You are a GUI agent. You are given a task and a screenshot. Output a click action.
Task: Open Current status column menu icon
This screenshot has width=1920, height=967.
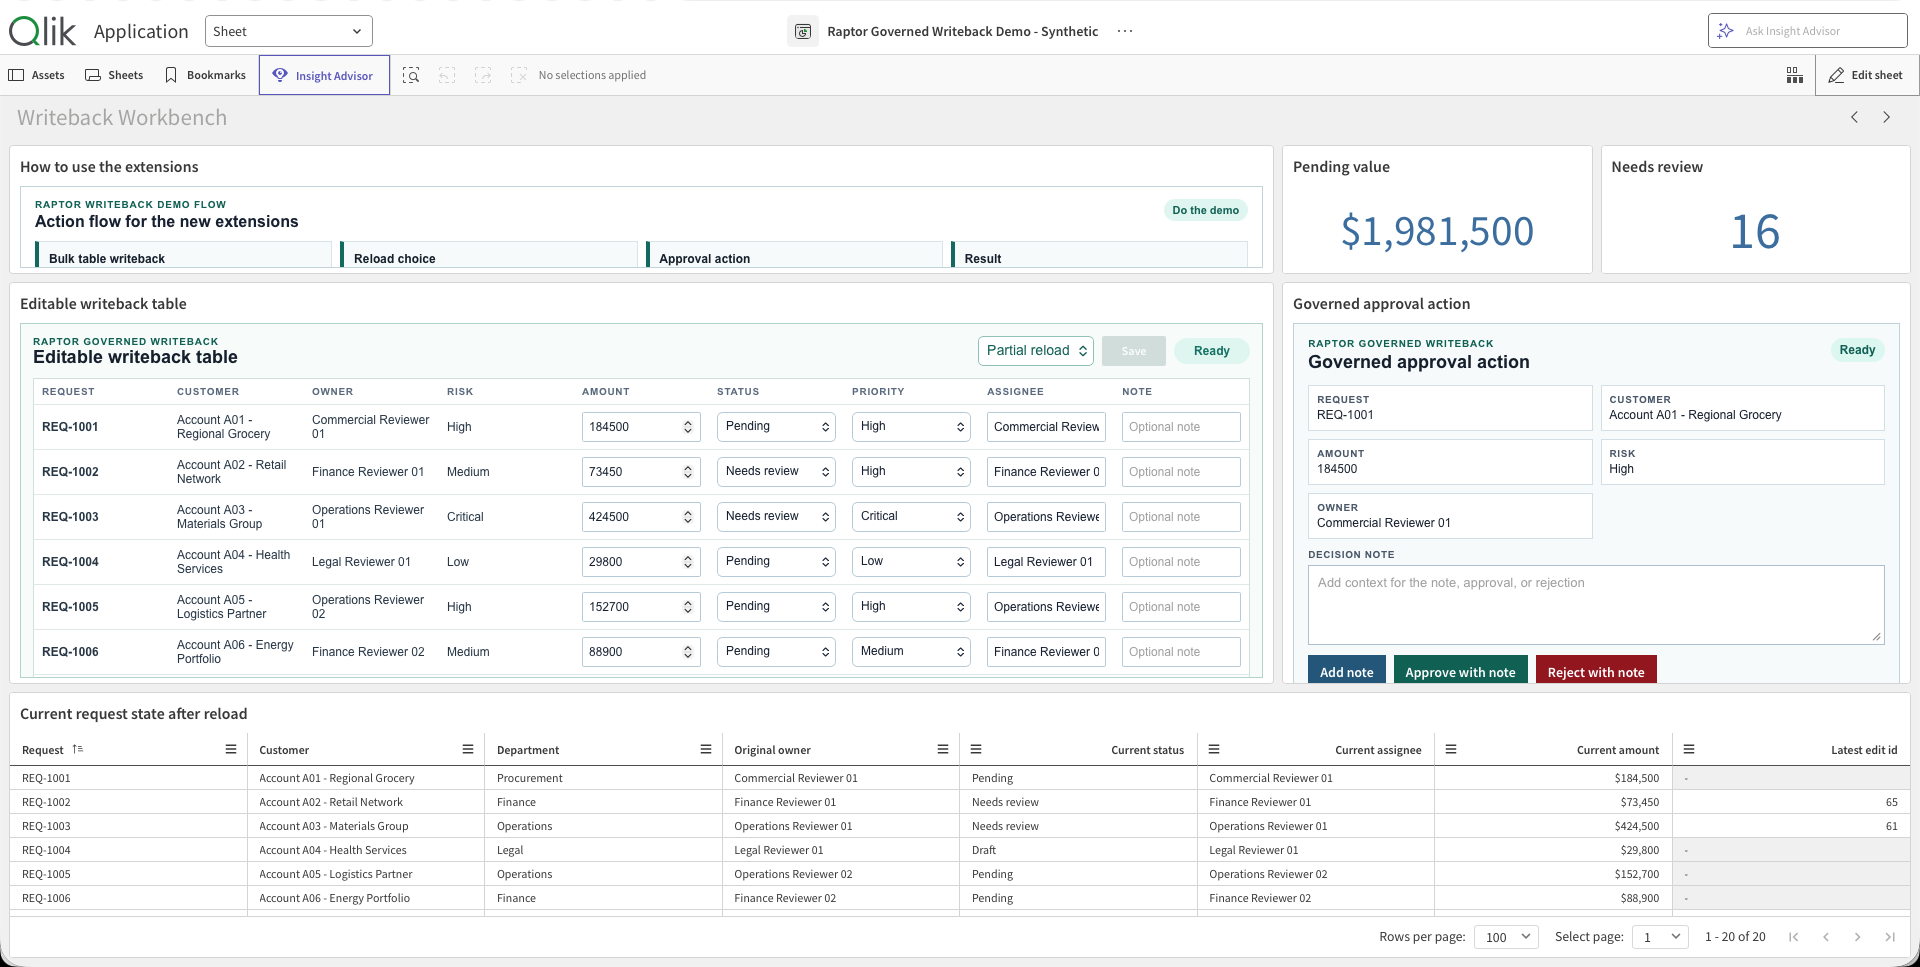(976, 749)
